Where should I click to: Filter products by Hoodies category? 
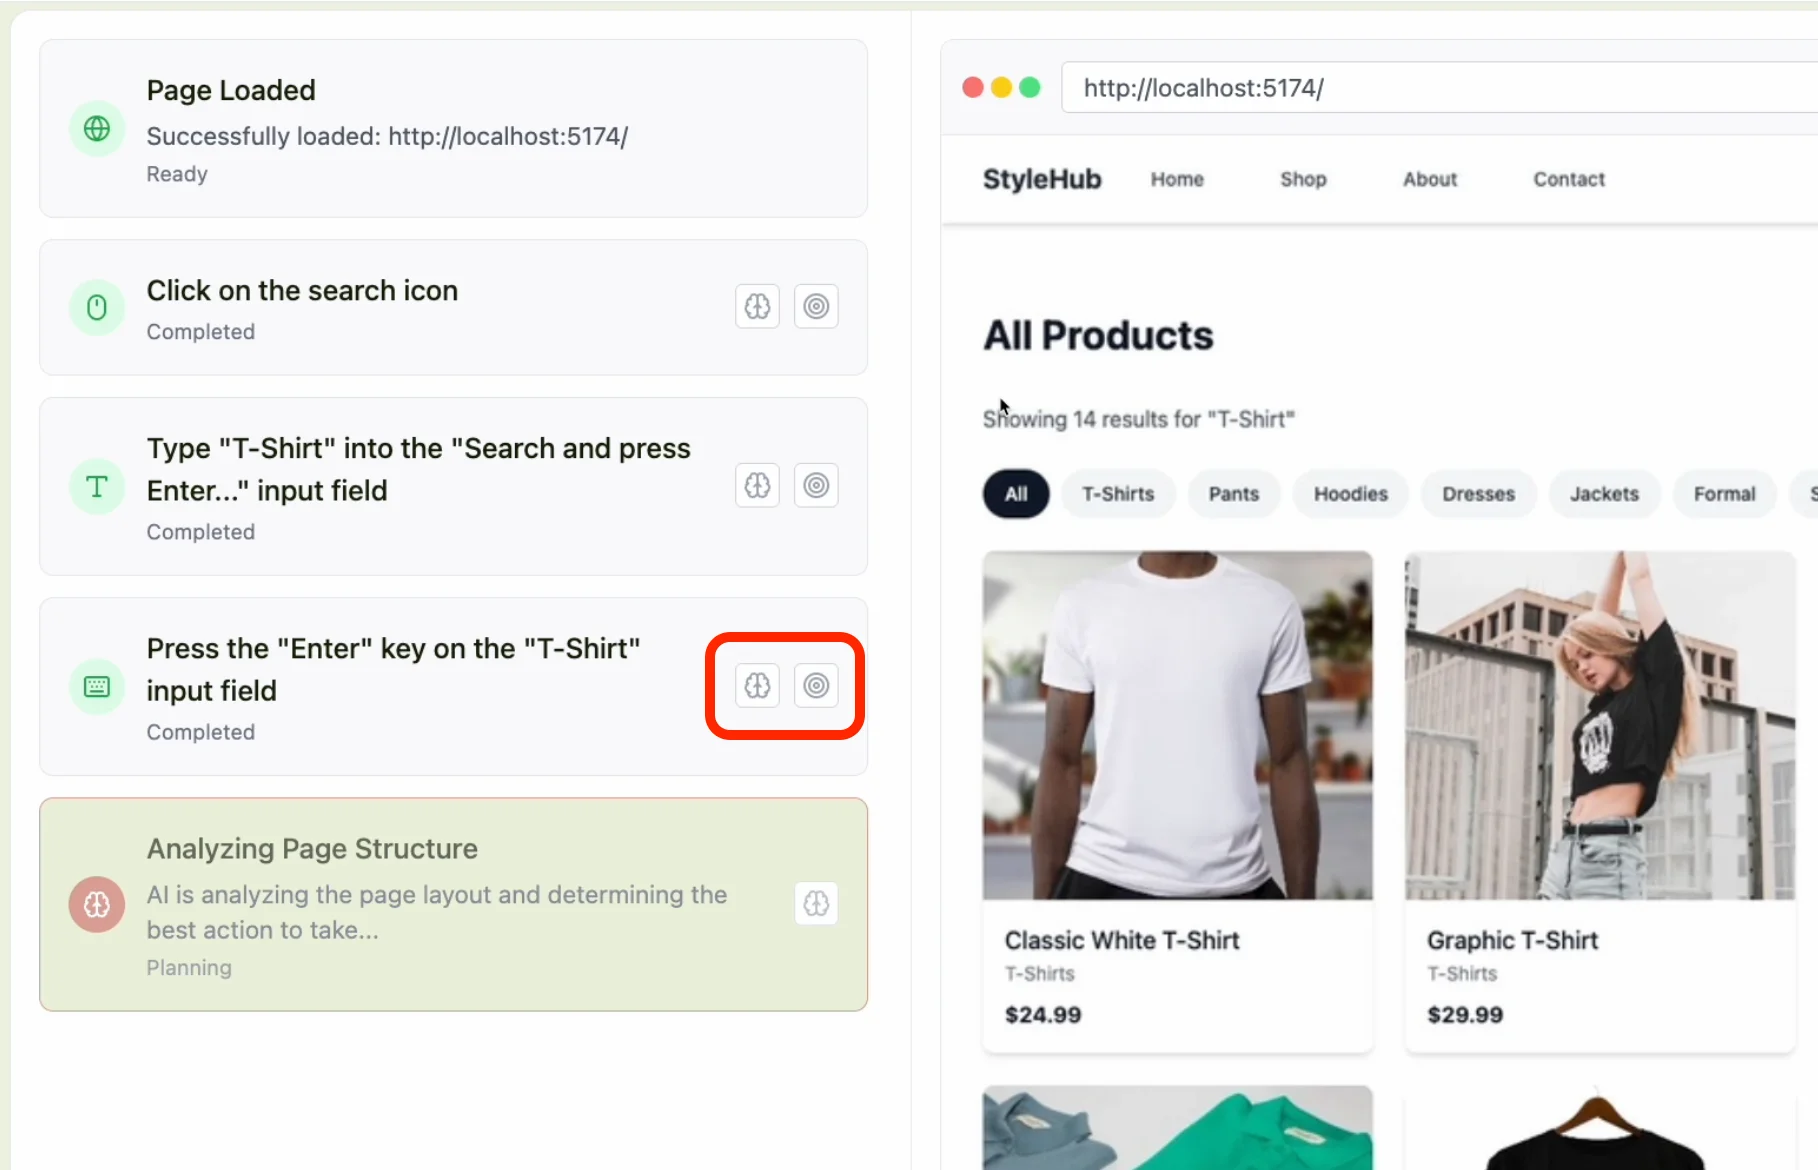(x=1350, y=494)
